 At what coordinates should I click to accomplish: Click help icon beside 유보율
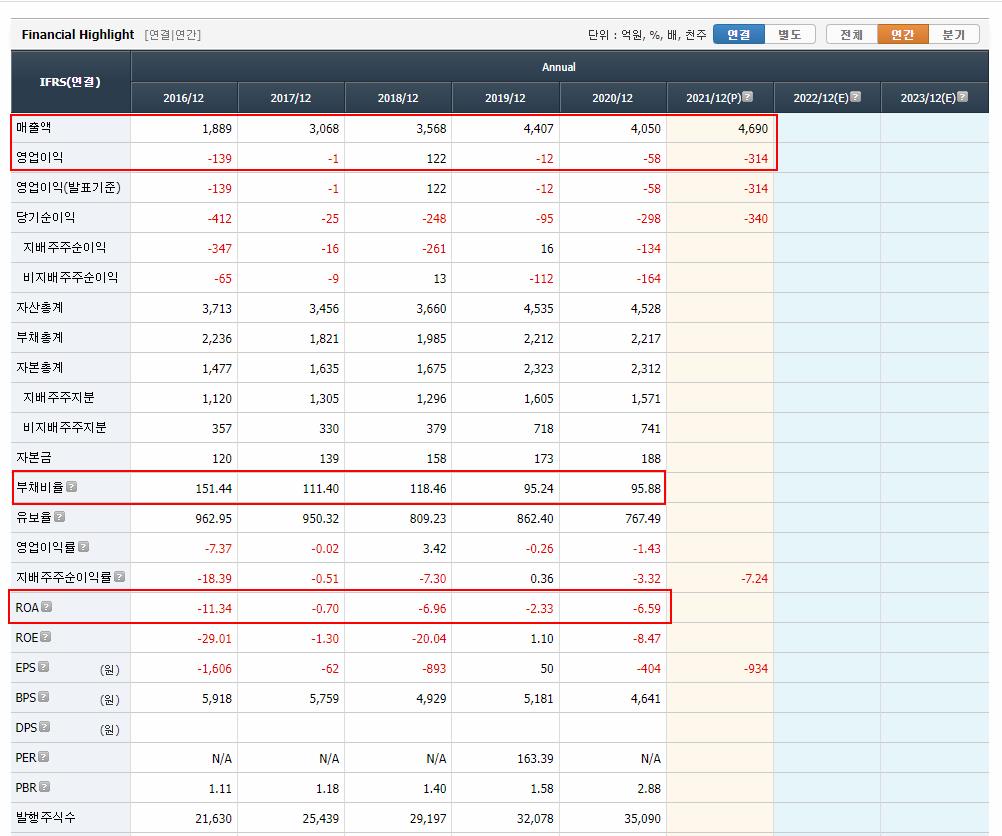point(59,516)
